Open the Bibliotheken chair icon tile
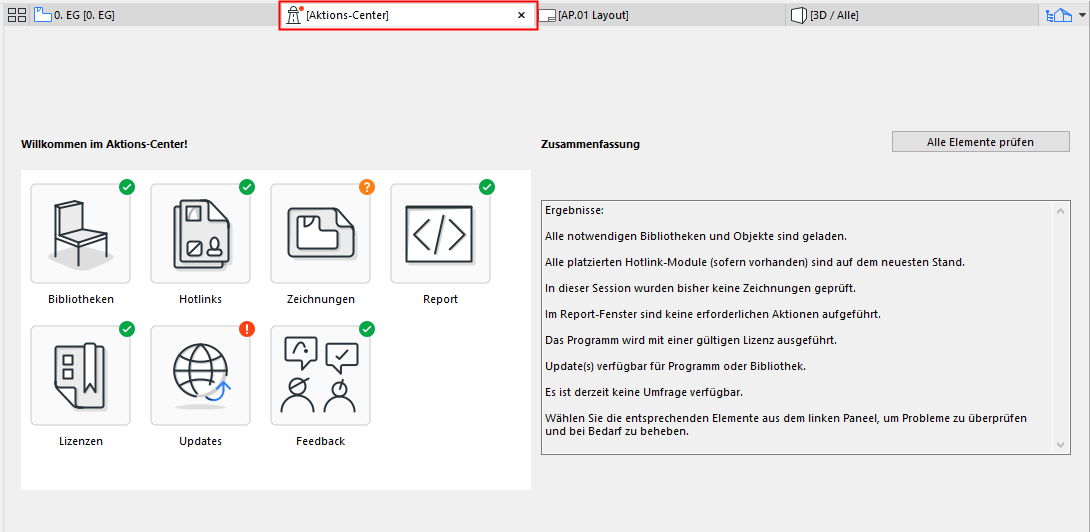 (x=81, y=234)
